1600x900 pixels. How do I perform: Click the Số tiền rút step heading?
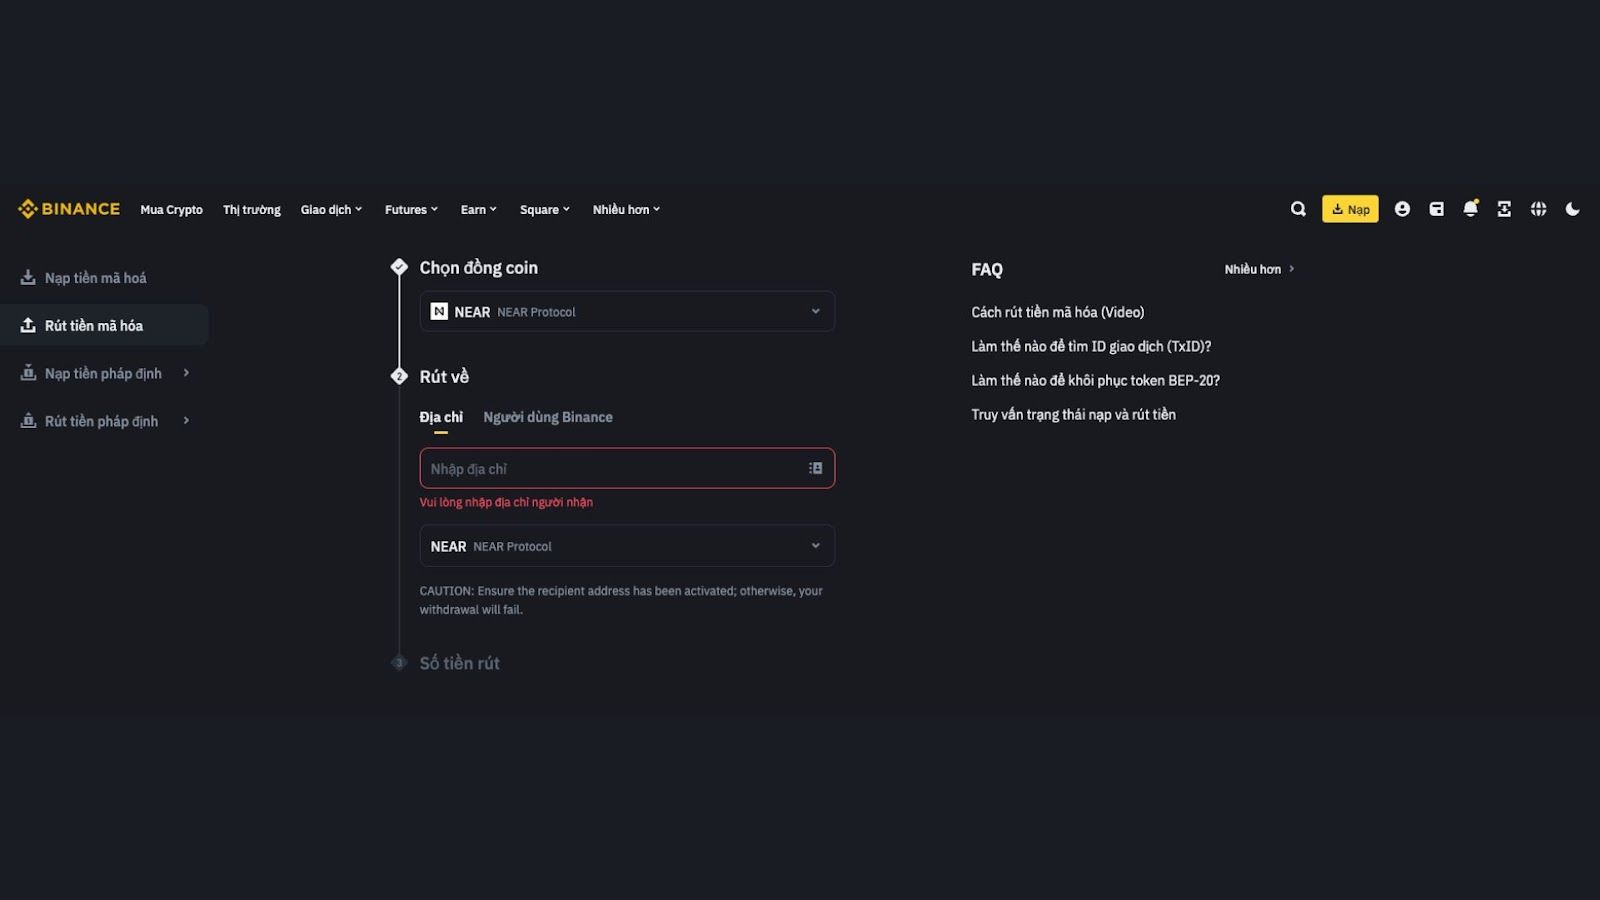tap(459, 663)
